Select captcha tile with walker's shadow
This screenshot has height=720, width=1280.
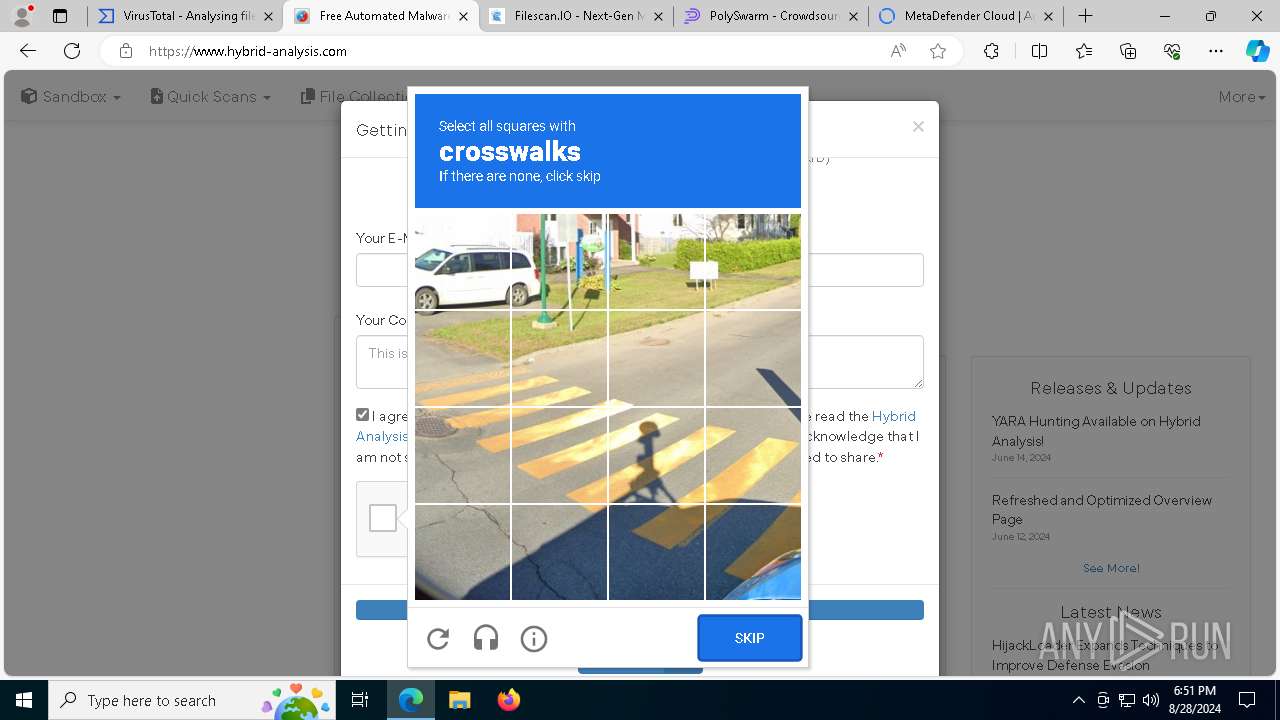click(656, 455)
